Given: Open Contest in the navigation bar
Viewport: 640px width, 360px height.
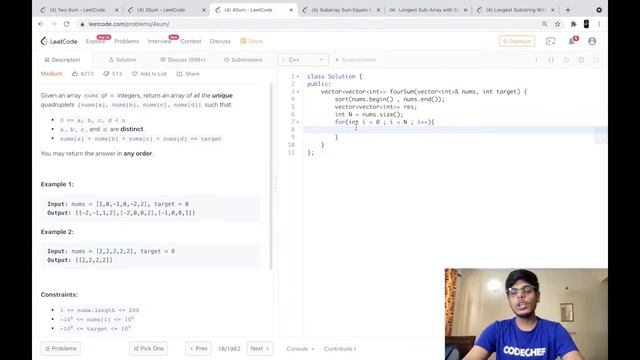Looking at the screenshot, I should click(x=191, y=41).
